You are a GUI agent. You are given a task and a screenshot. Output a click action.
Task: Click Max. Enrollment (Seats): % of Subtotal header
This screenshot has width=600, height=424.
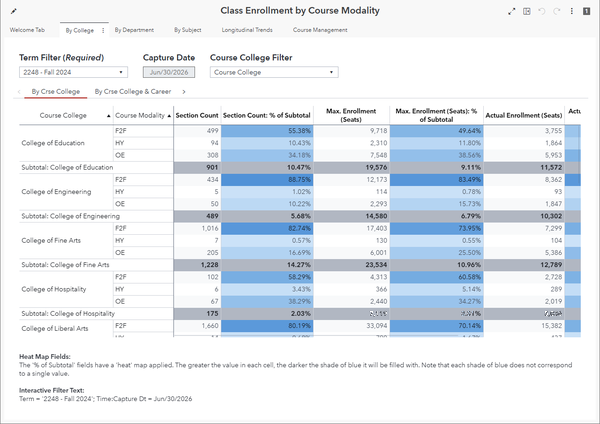coord(436,115)
